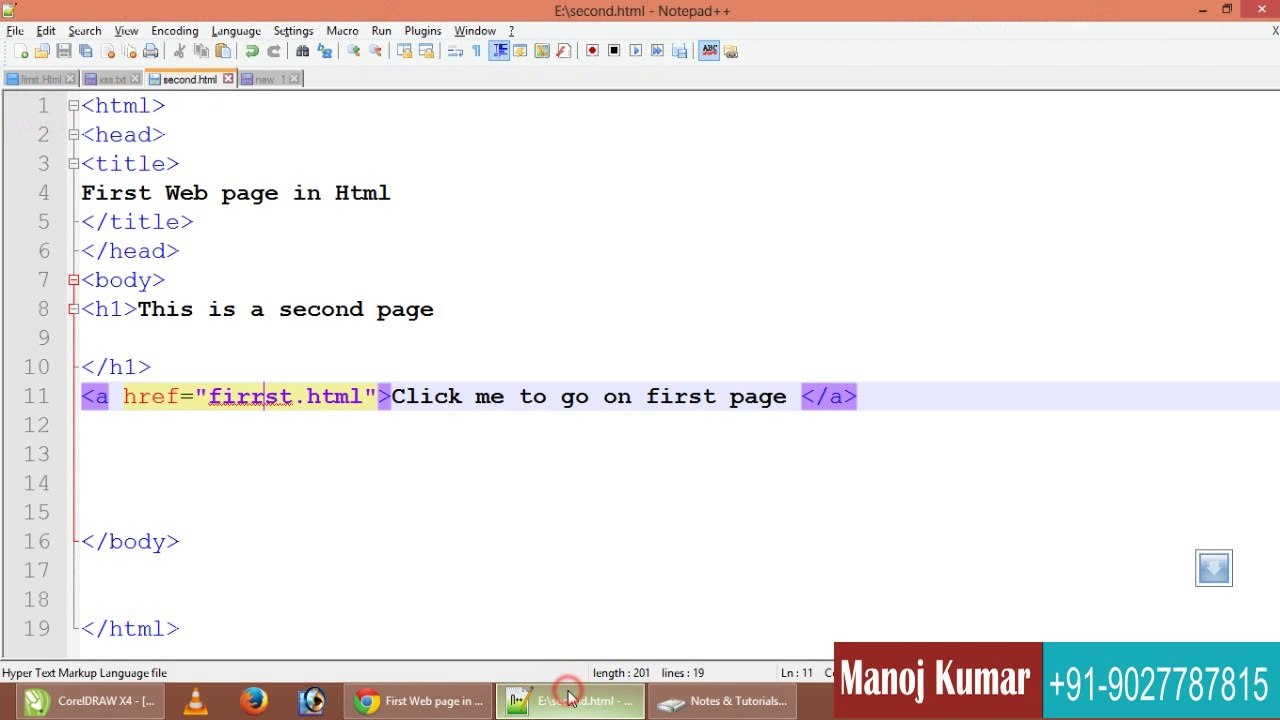Click the blue down-arrow button in editor
Image resolution: width=1280 pixels, height=720 pixels.
1214,568
